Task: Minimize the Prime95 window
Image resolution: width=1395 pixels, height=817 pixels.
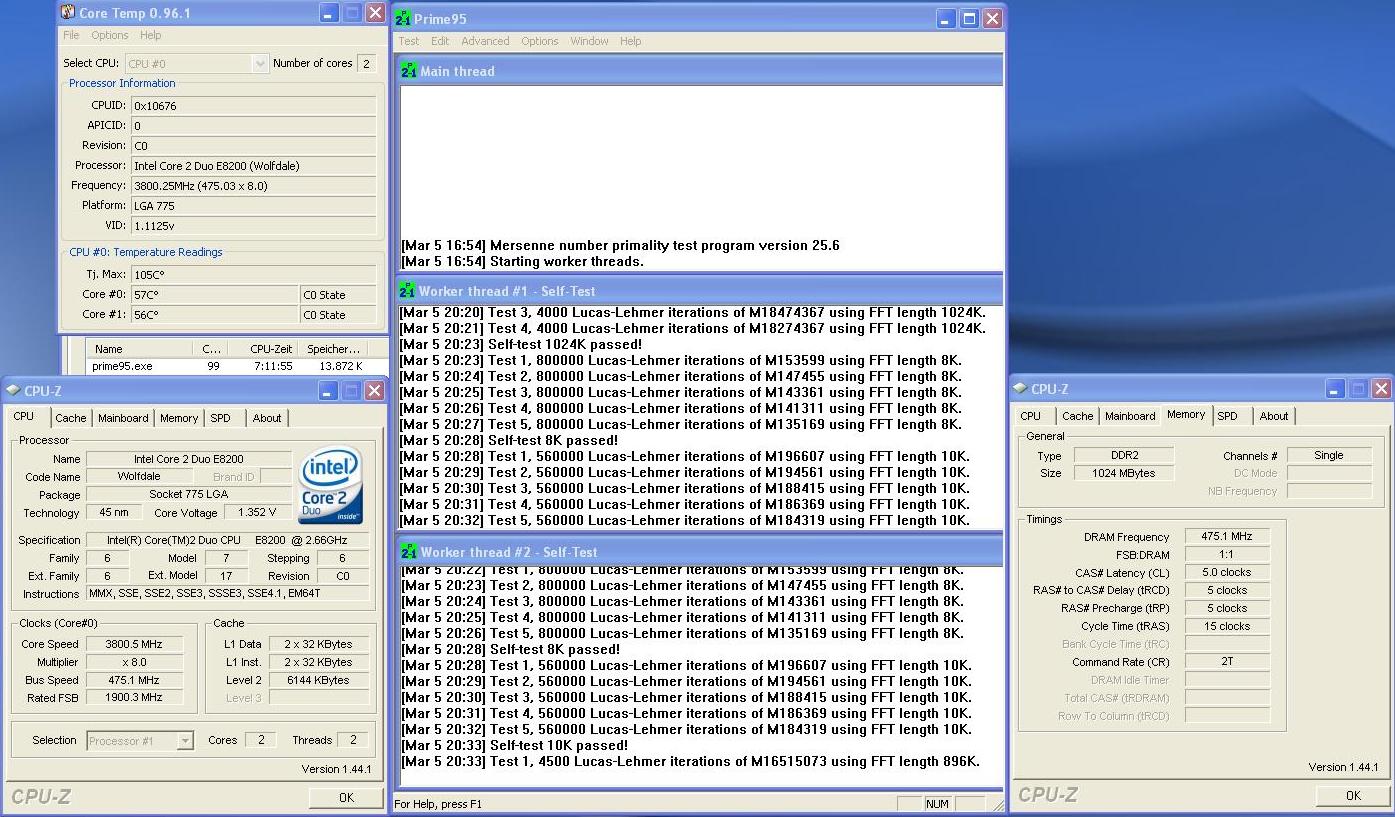Action: click(946, 19)
